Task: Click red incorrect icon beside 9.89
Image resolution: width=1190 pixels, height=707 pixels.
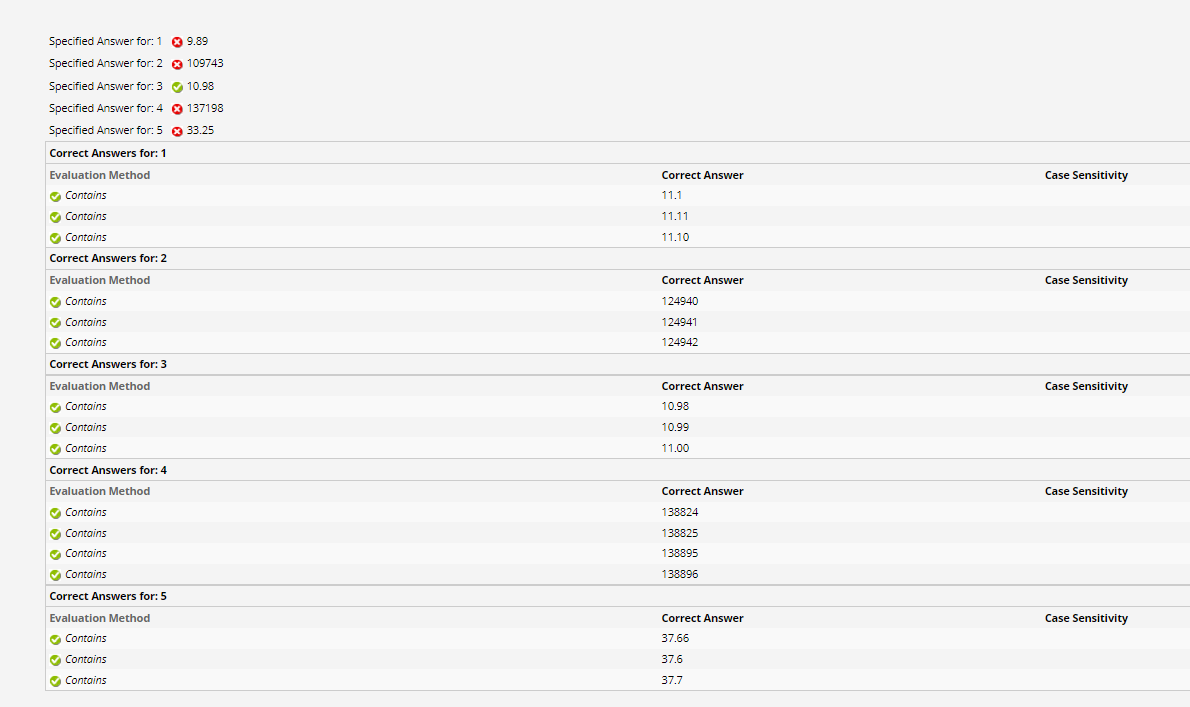Action: (177, 42)
